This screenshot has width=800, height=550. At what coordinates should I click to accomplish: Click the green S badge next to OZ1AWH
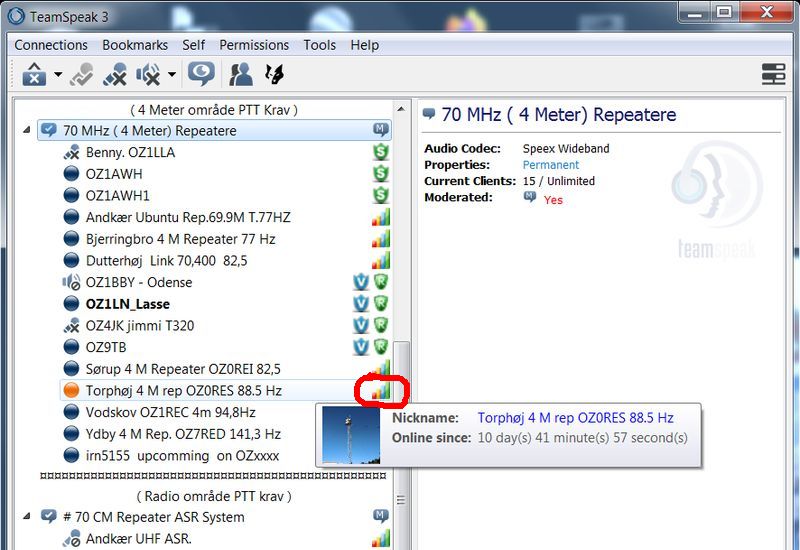coord(381,173)
